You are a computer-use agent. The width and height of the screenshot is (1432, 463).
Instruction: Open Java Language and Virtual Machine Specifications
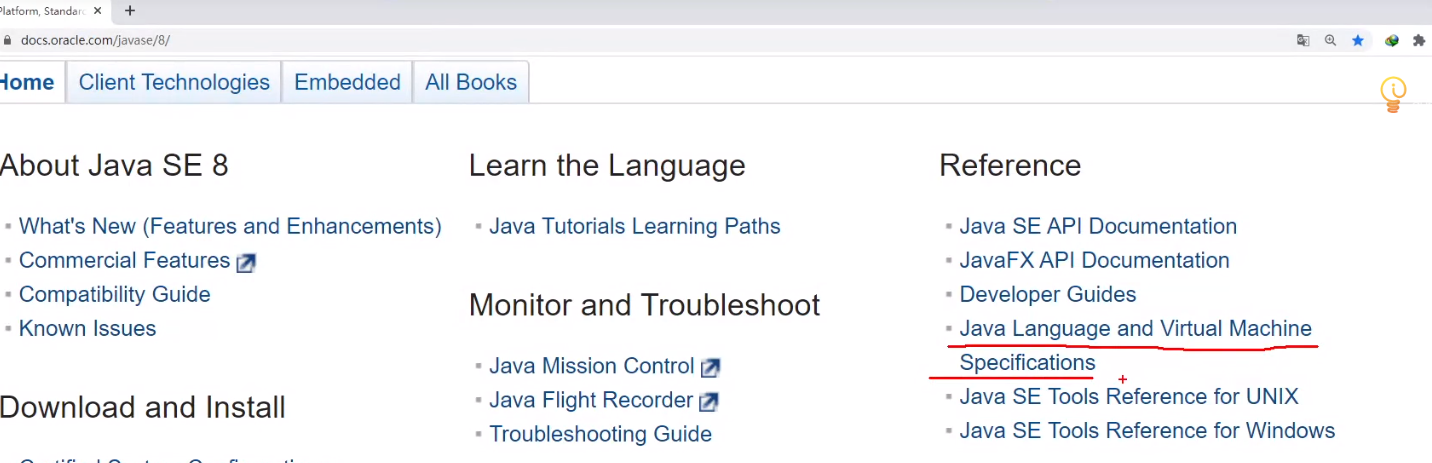[x=1135, y=346]
